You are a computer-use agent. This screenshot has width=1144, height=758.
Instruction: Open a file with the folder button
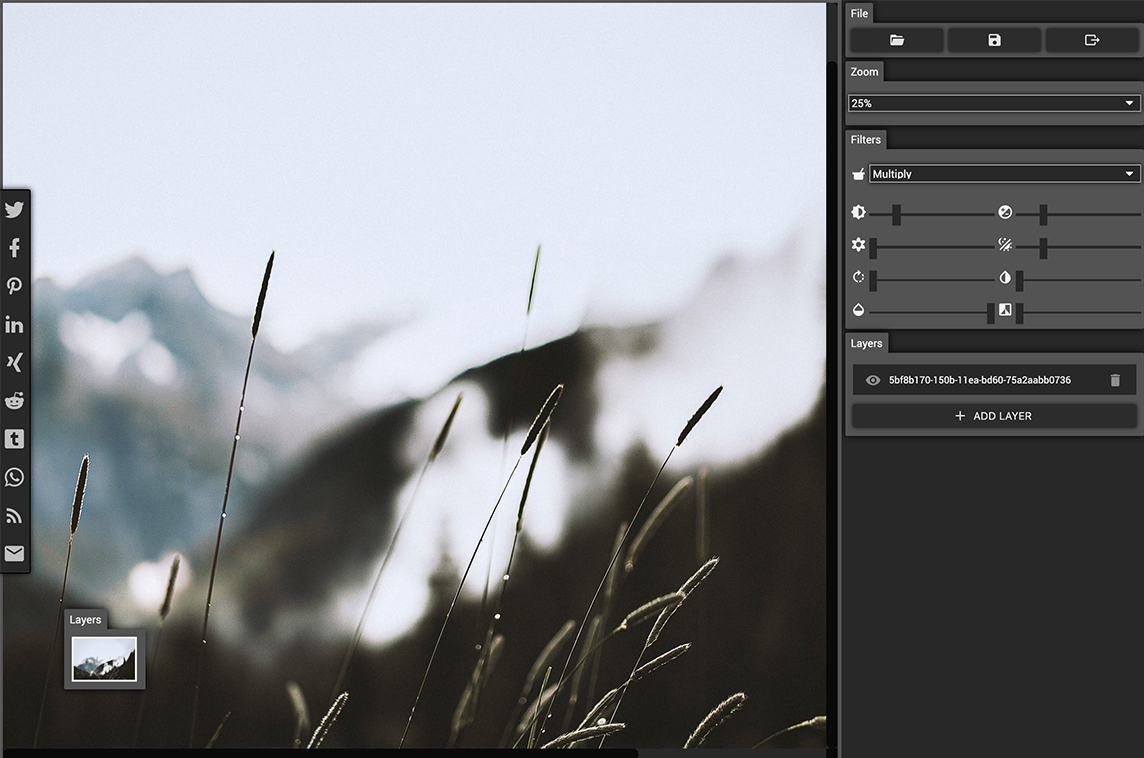click(x=895, y=40)
